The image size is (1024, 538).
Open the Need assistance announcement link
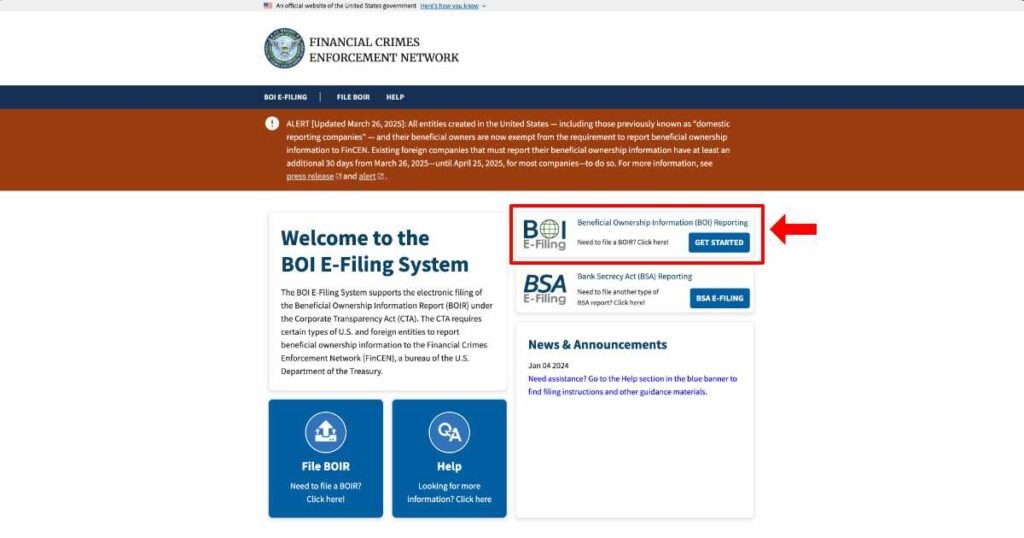632,385
